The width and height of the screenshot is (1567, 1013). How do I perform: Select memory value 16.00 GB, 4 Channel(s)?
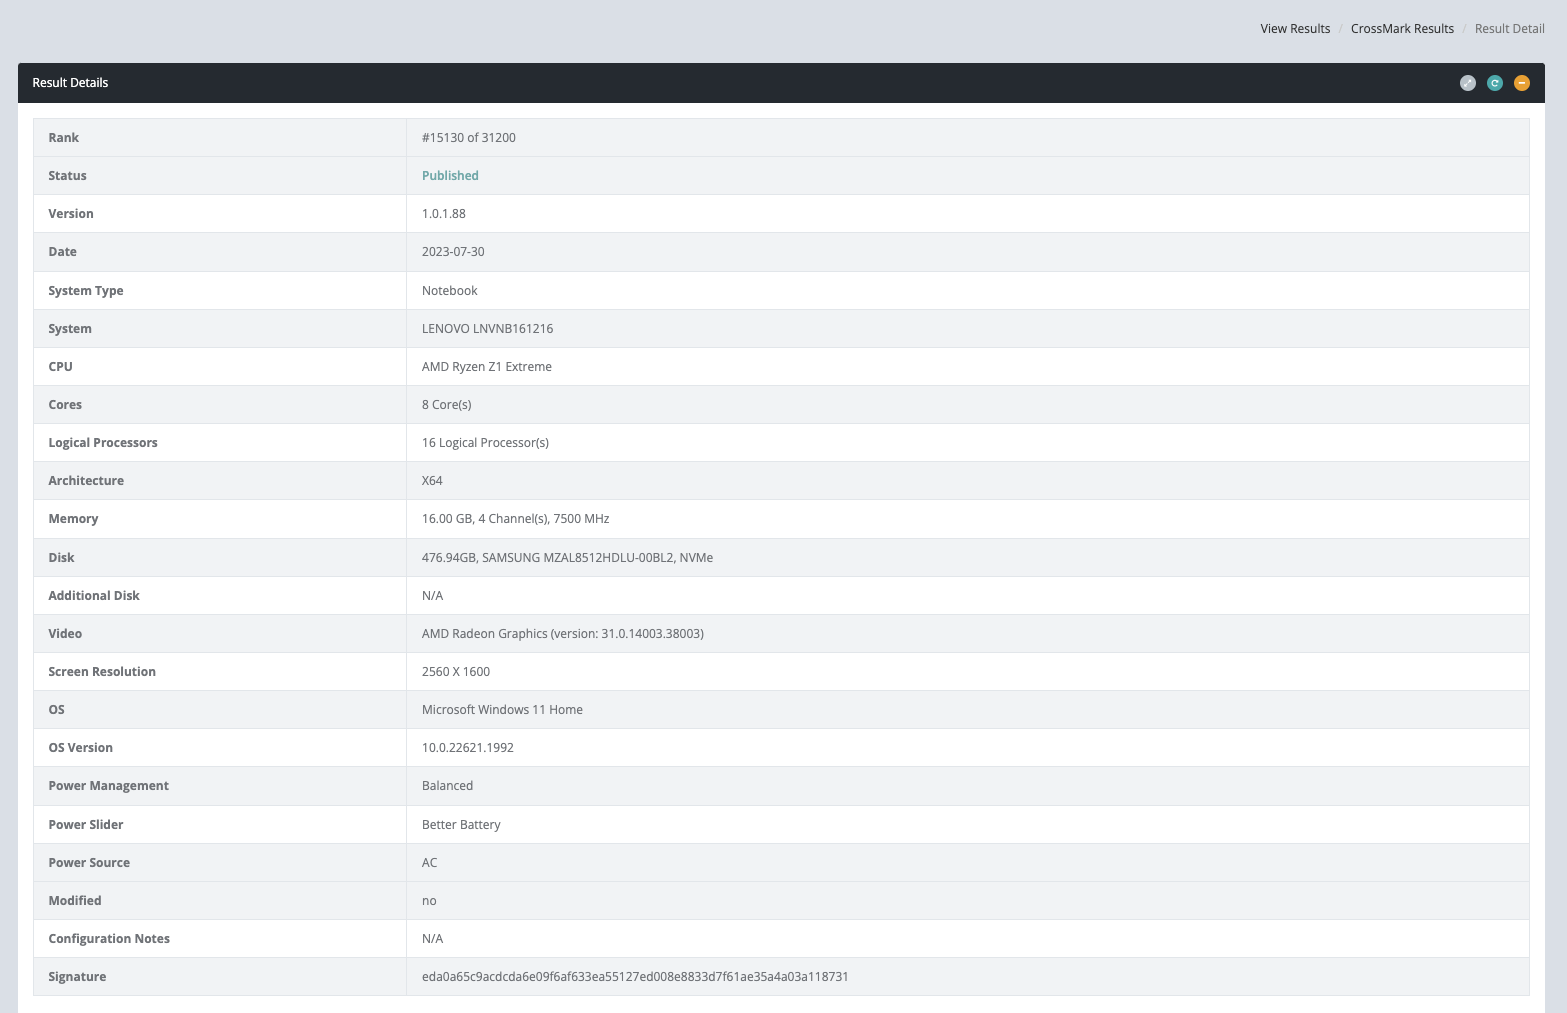tap(515, 519)
